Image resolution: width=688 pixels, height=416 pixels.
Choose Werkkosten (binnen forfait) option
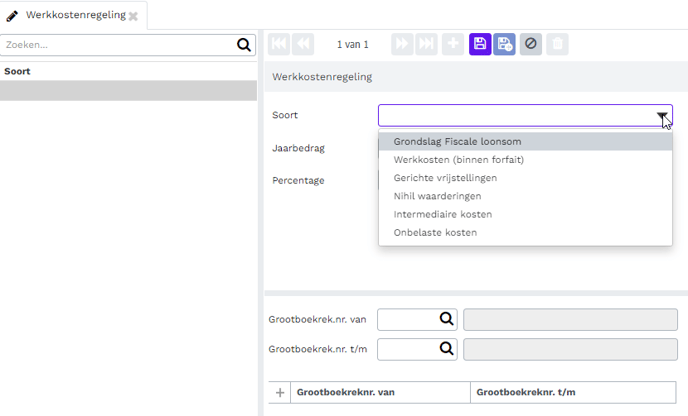coord(458,159)
